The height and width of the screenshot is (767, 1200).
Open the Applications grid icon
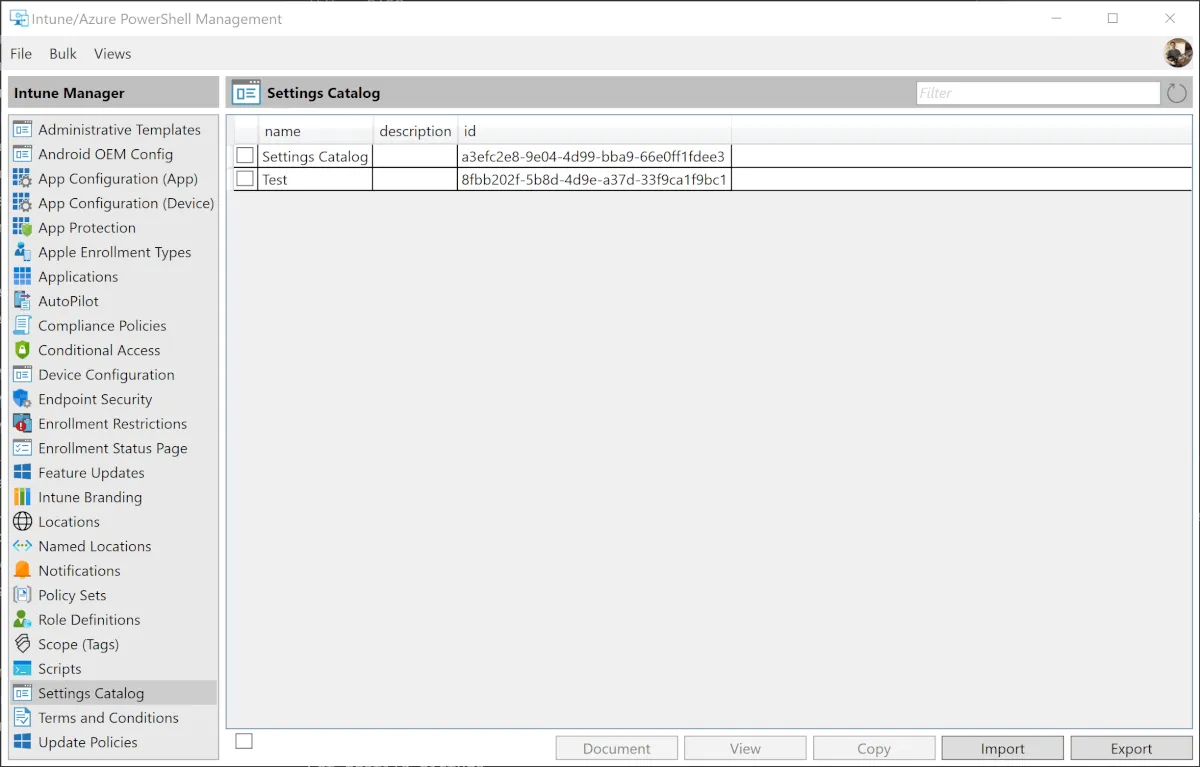(x=22, y=276)
